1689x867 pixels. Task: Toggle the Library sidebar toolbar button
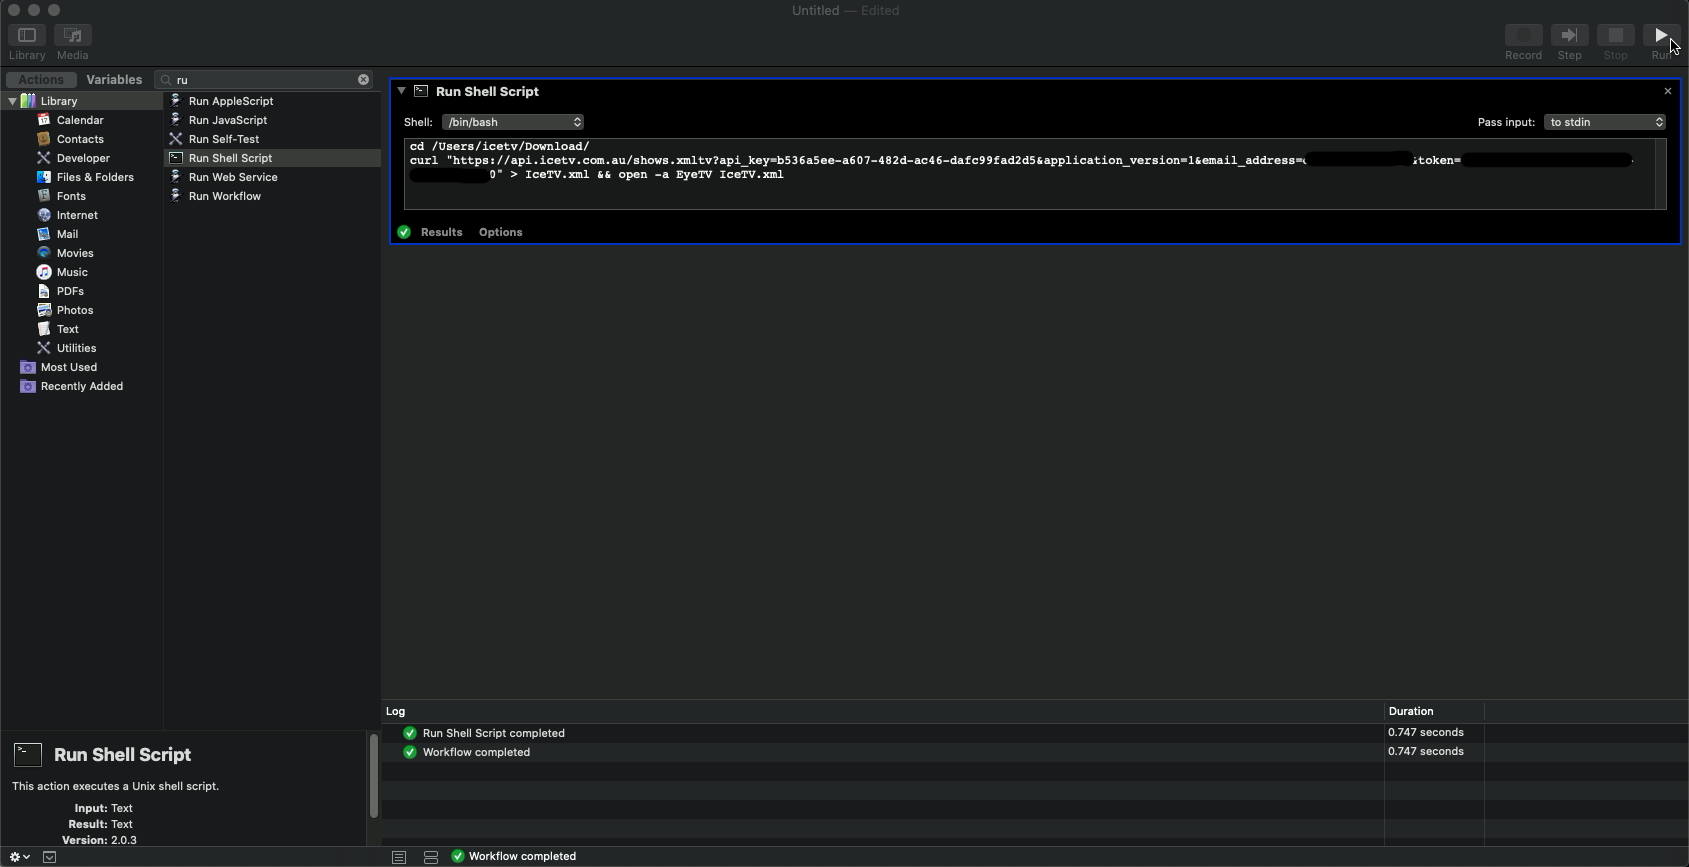pos(27,35)
